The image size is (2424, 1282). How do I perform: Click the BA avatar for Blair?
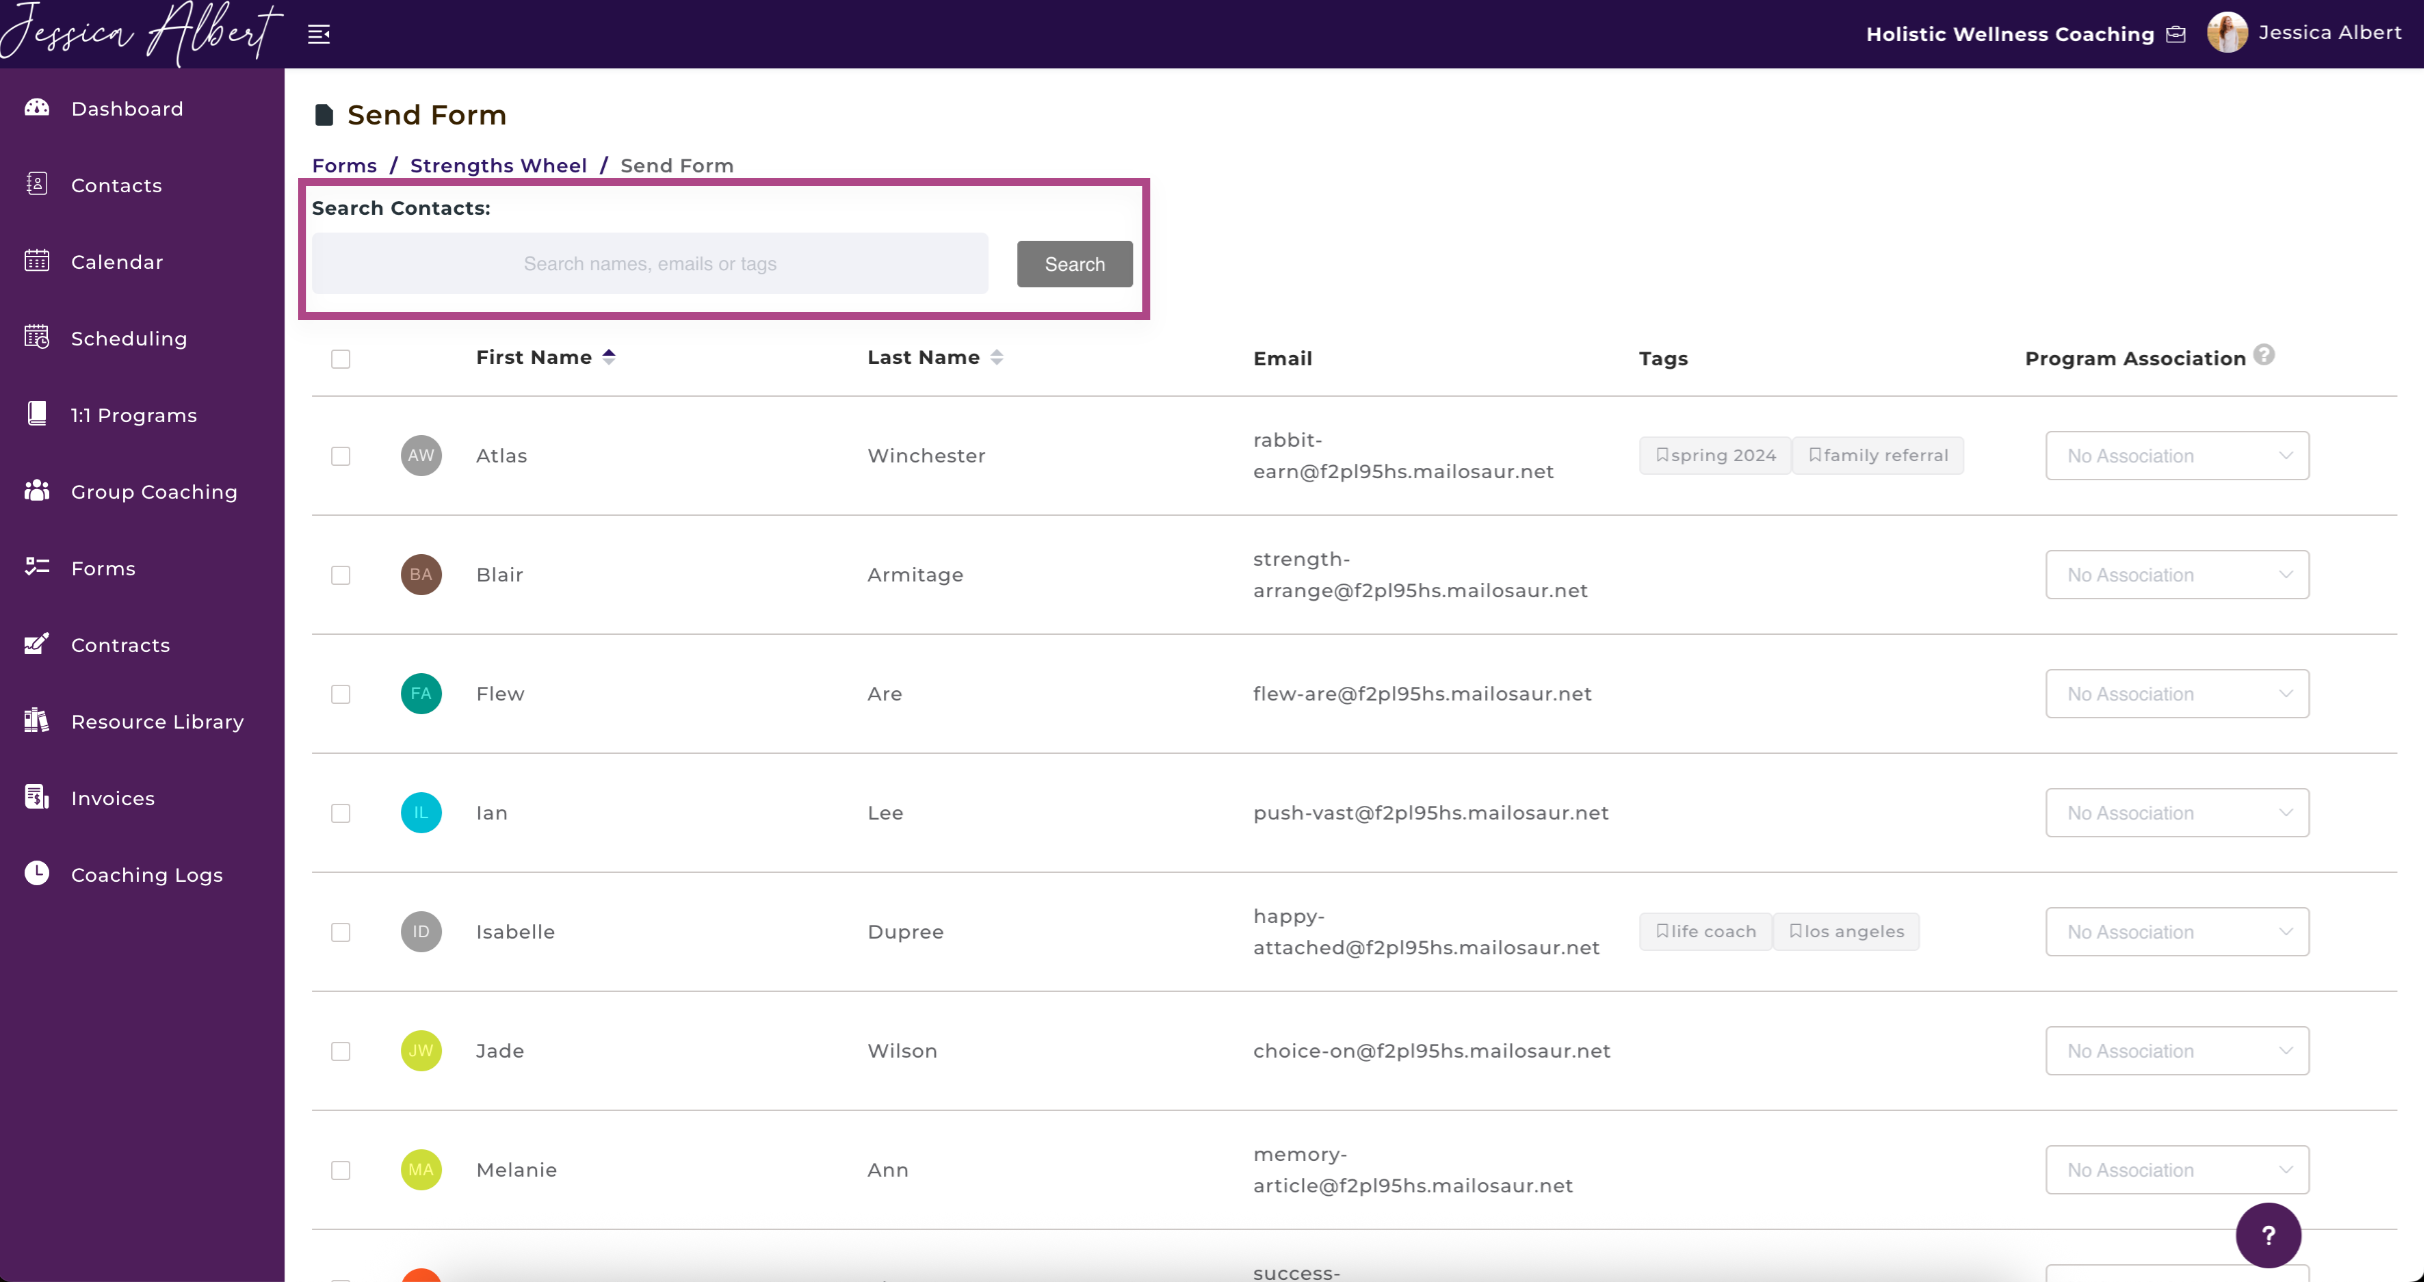pyautogui.click(x=421, y=574)
